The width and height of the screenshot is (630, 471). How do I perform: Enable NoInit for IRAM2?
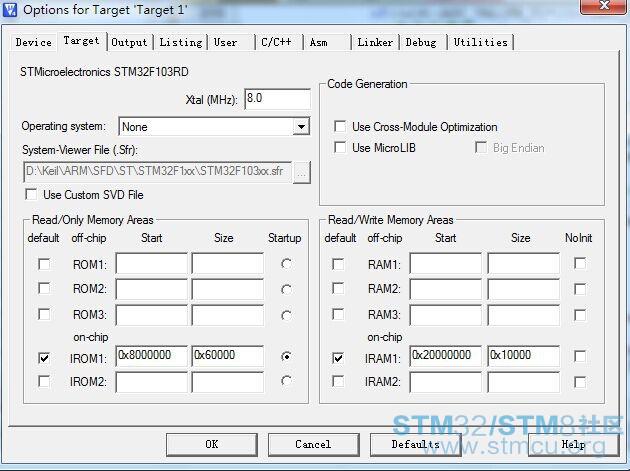[580, 382]
